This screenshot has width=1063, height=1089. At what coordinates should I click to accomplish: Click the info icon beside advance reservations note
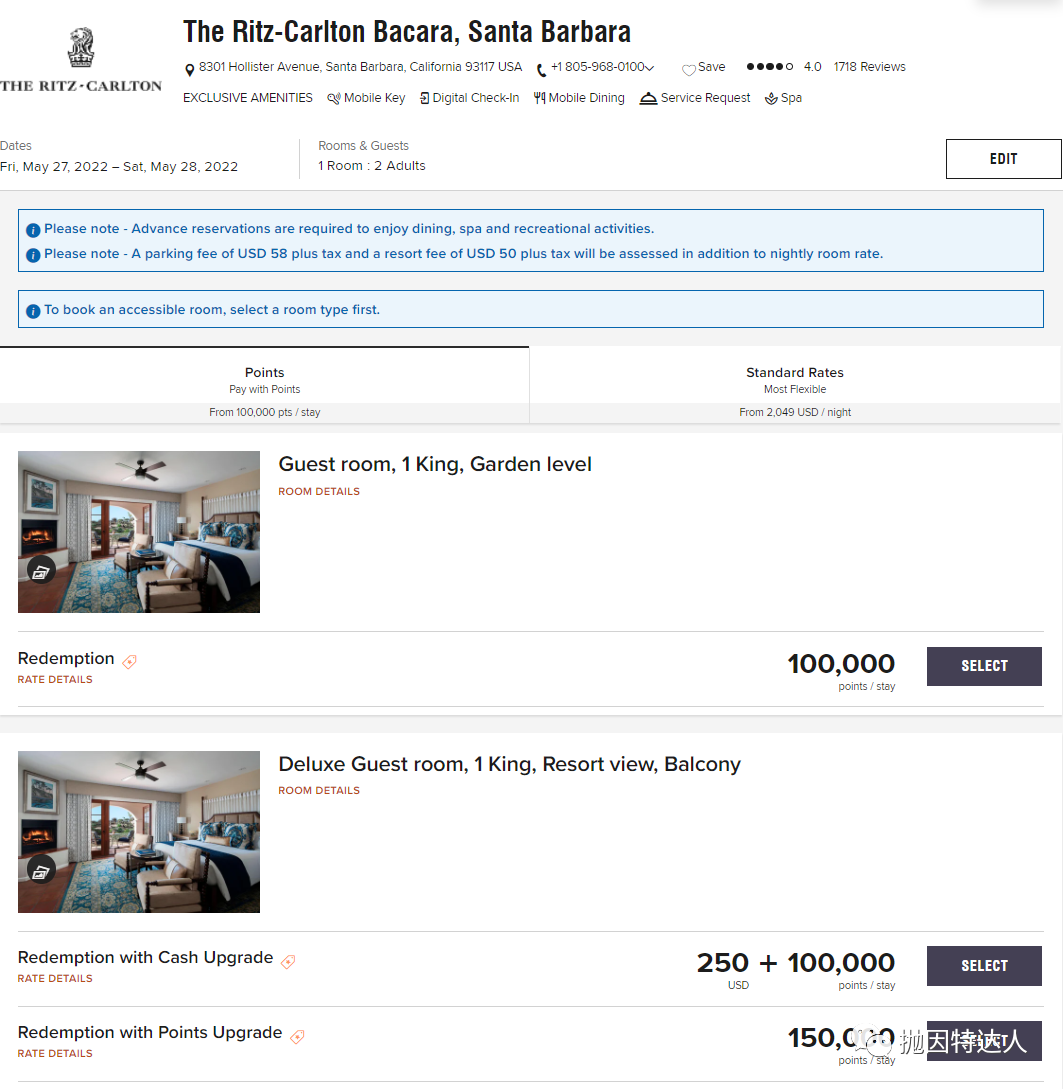(33, 230)
